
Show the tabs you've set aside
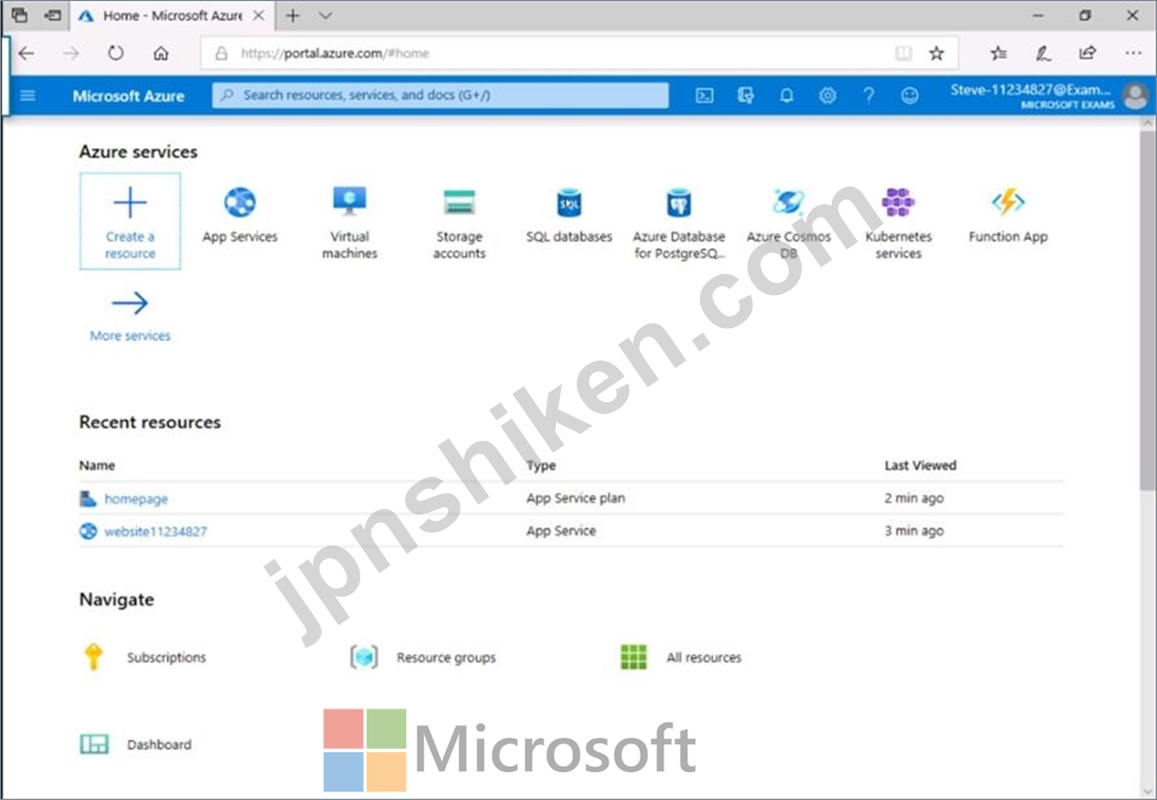tap(20, 15)
